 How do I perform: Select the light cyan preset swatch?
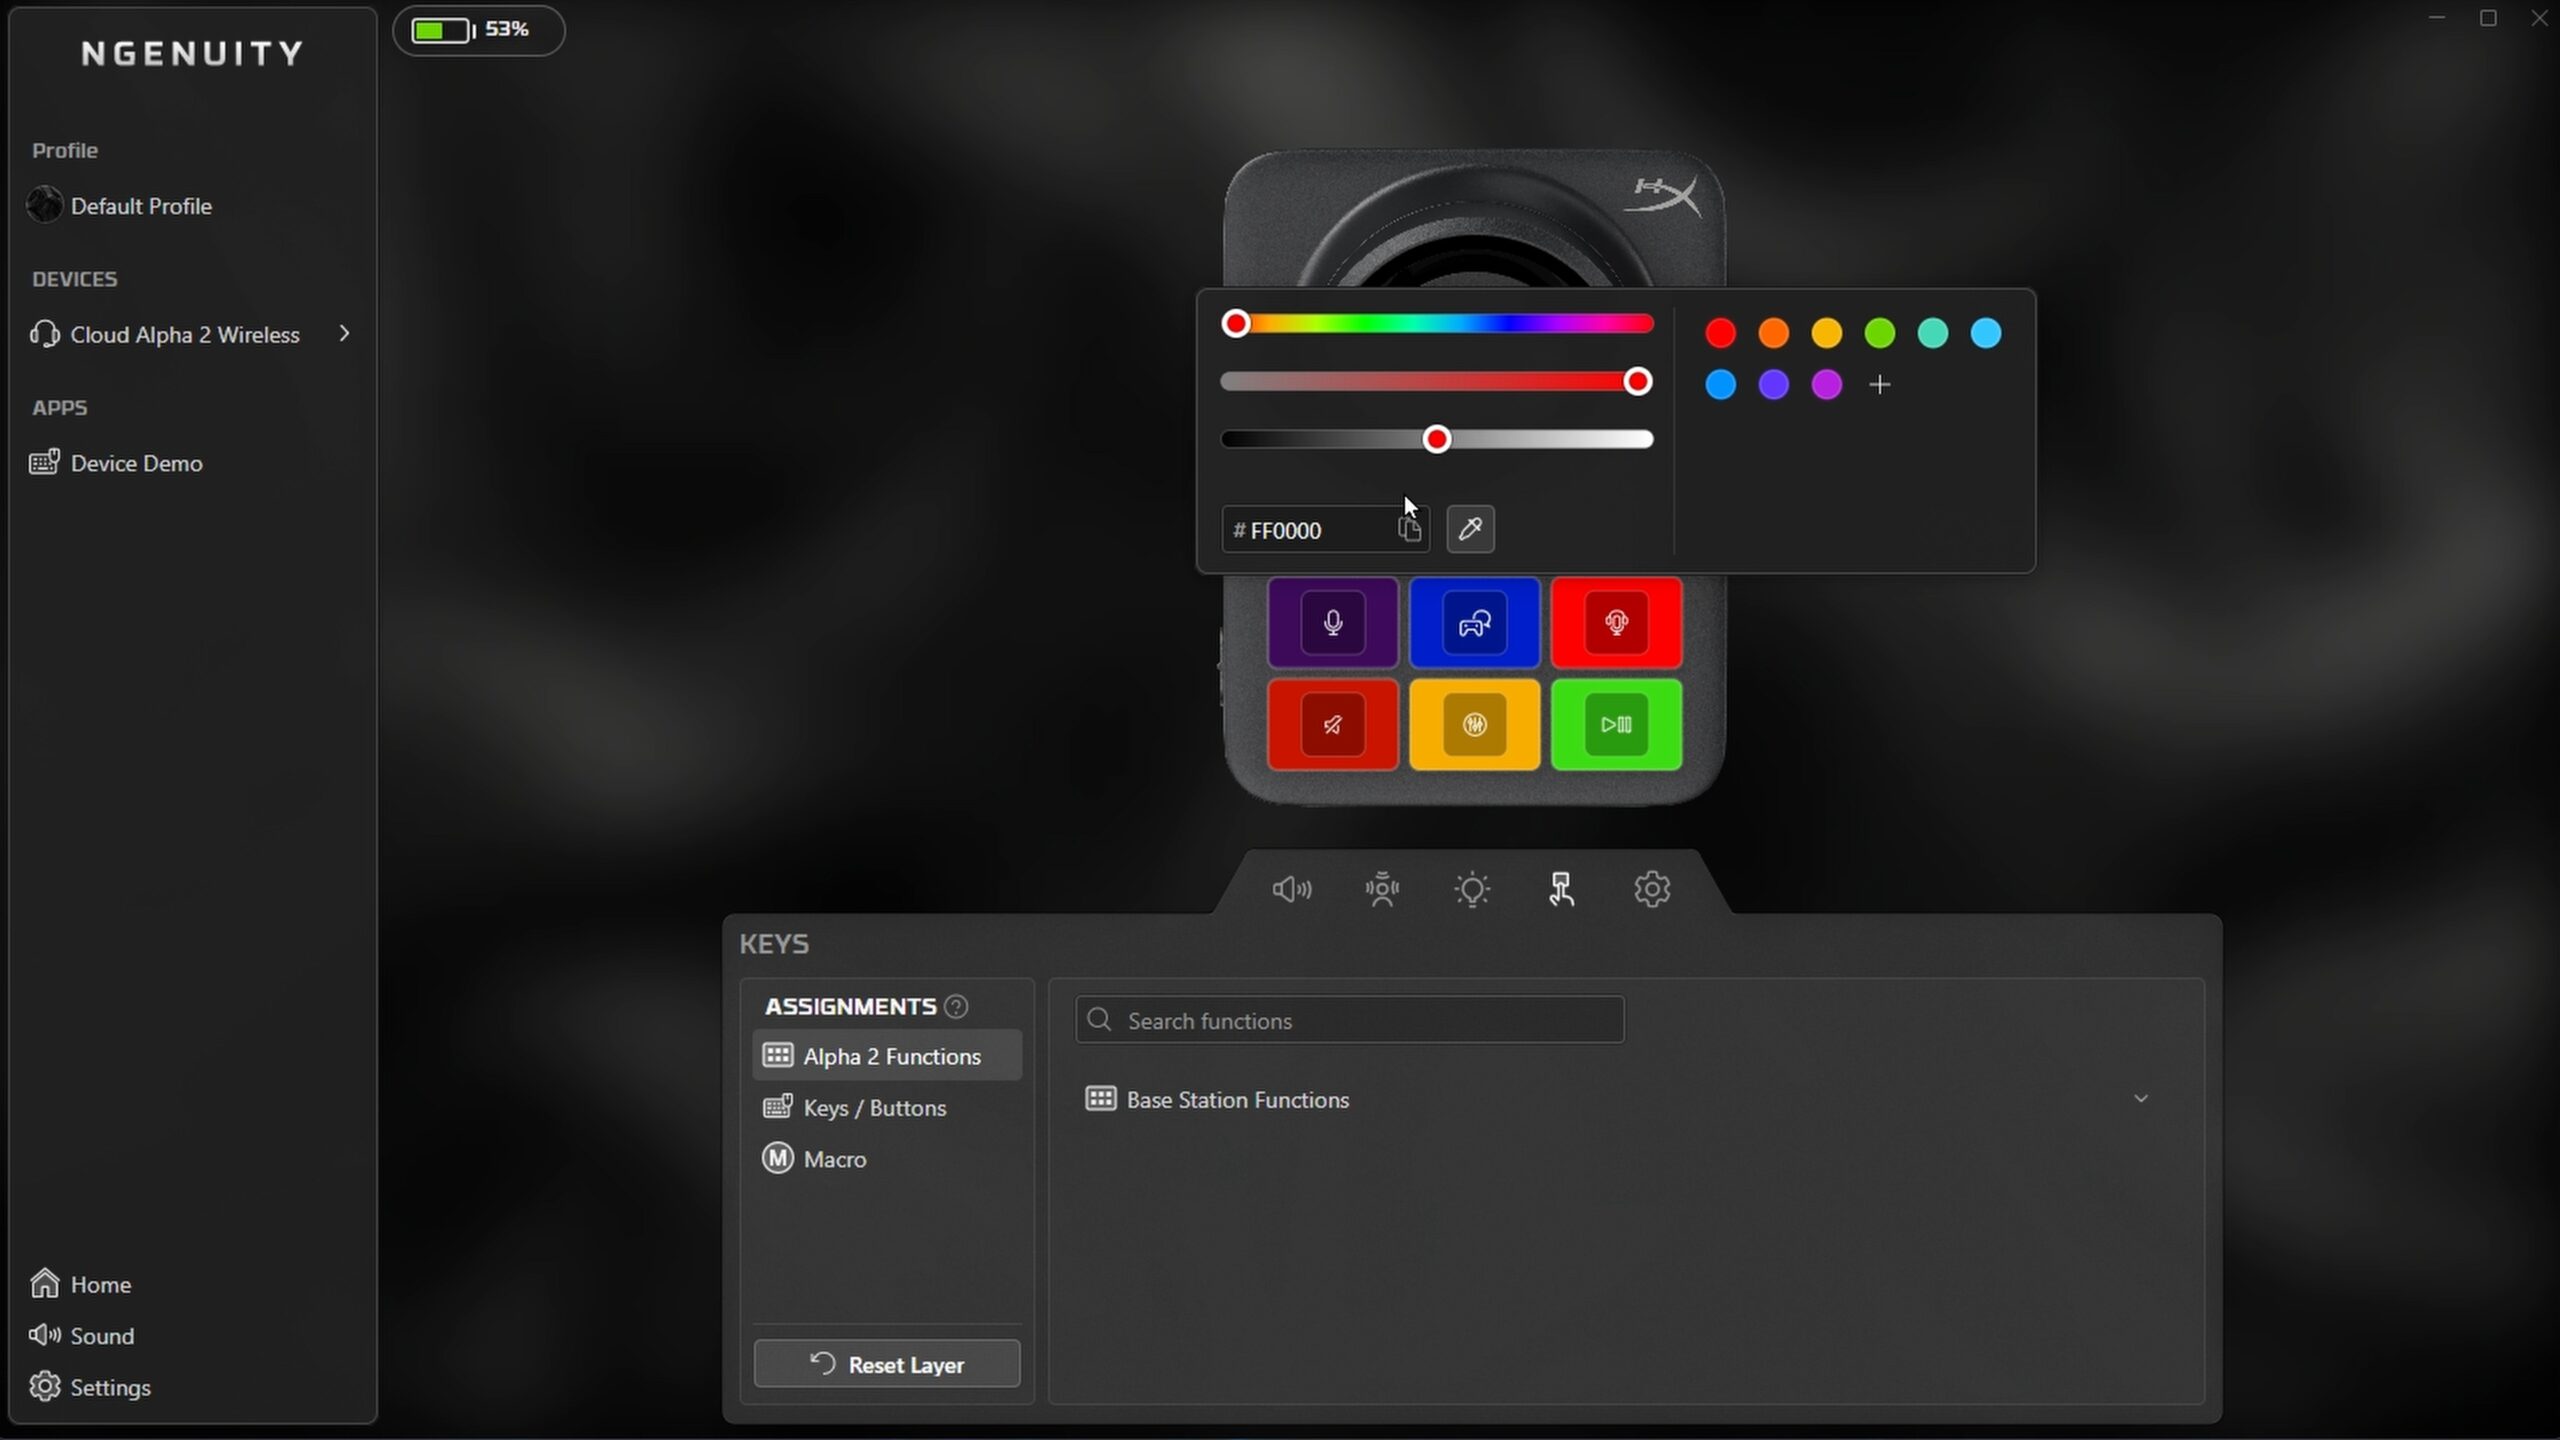coord(1985,333)
